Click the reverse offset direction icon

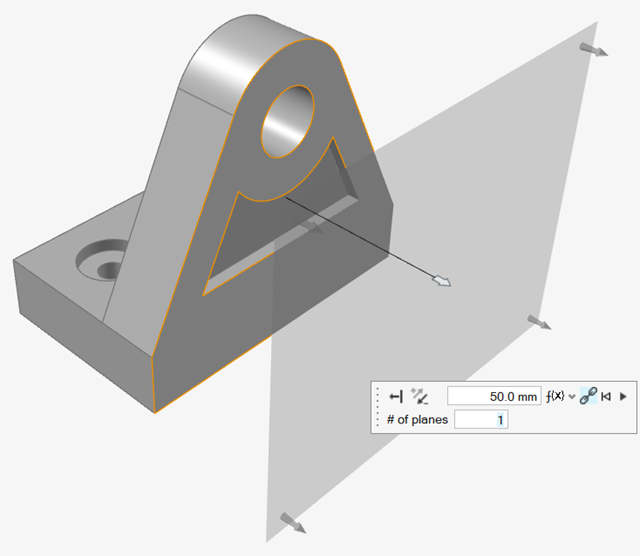420,396
